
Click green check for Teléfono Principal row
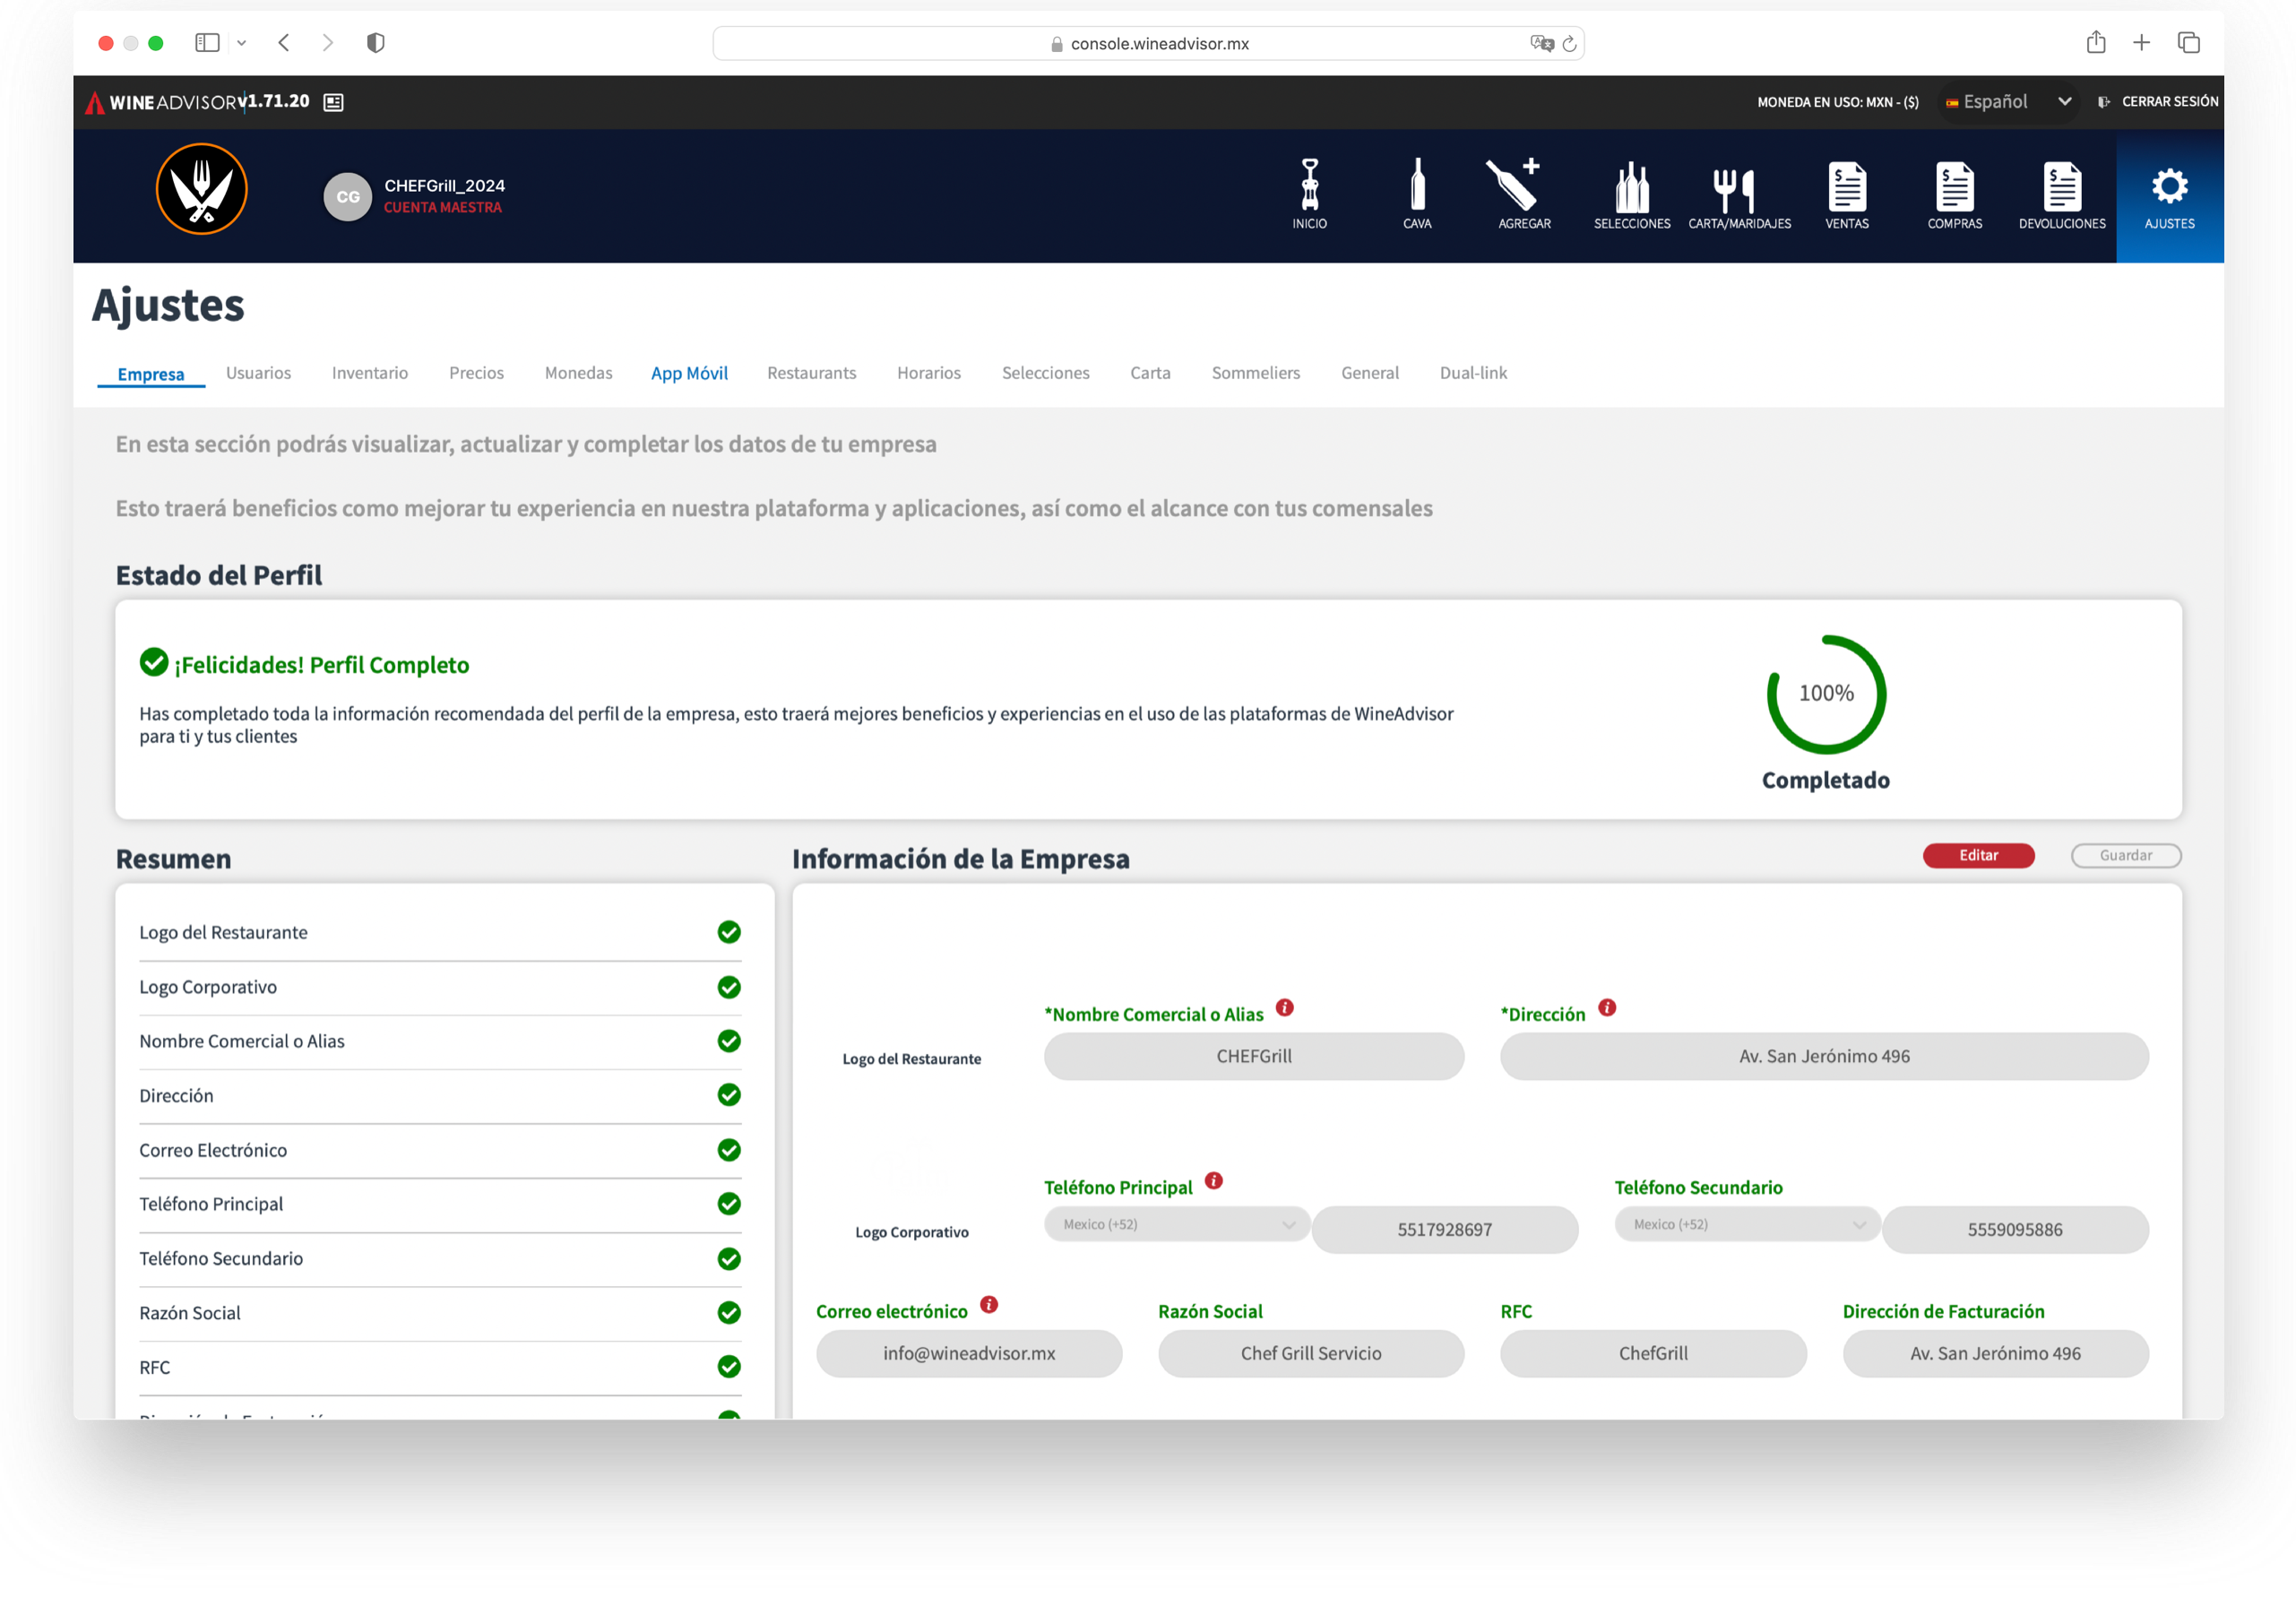coord(729,1204)
